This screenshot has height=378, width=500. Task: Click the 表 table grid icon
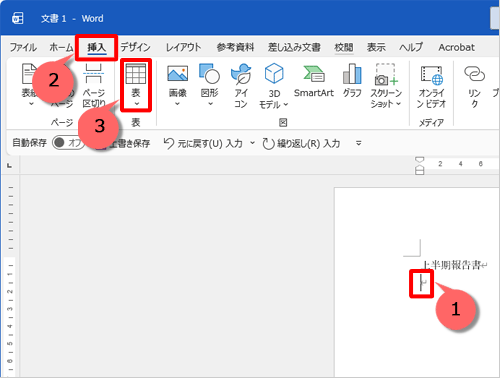(136, 74)
